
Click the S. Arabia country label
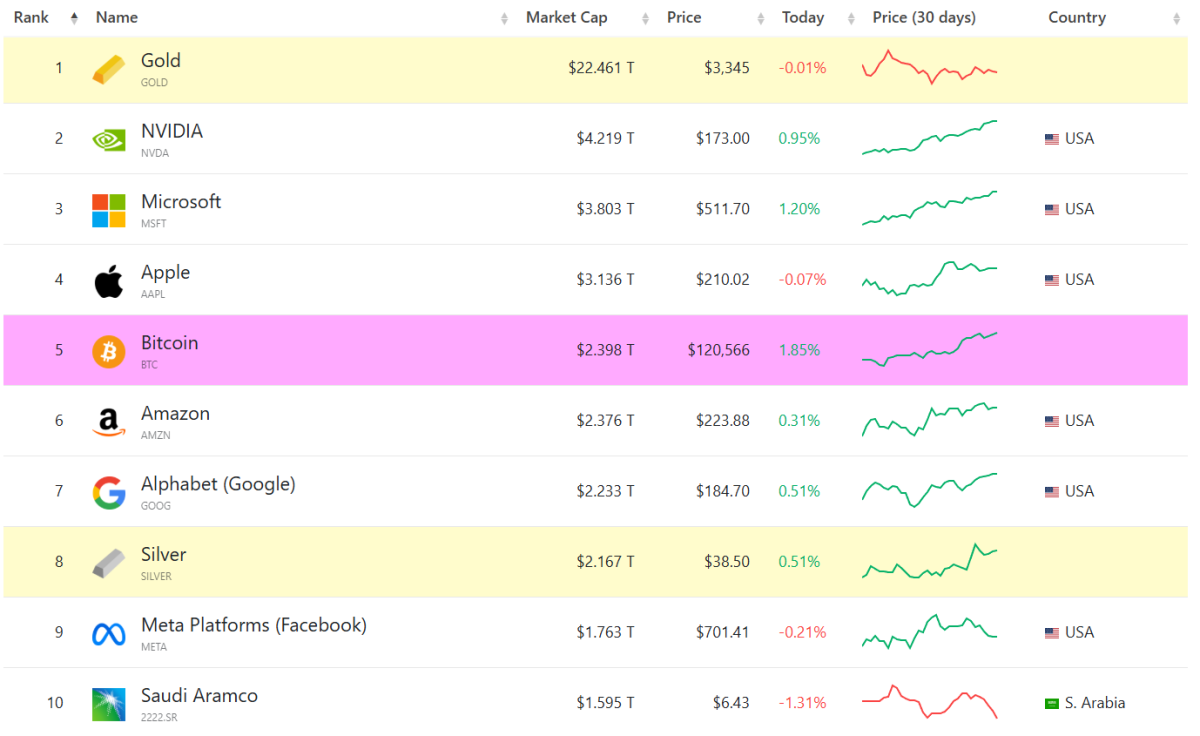(x=1095, y=704)
